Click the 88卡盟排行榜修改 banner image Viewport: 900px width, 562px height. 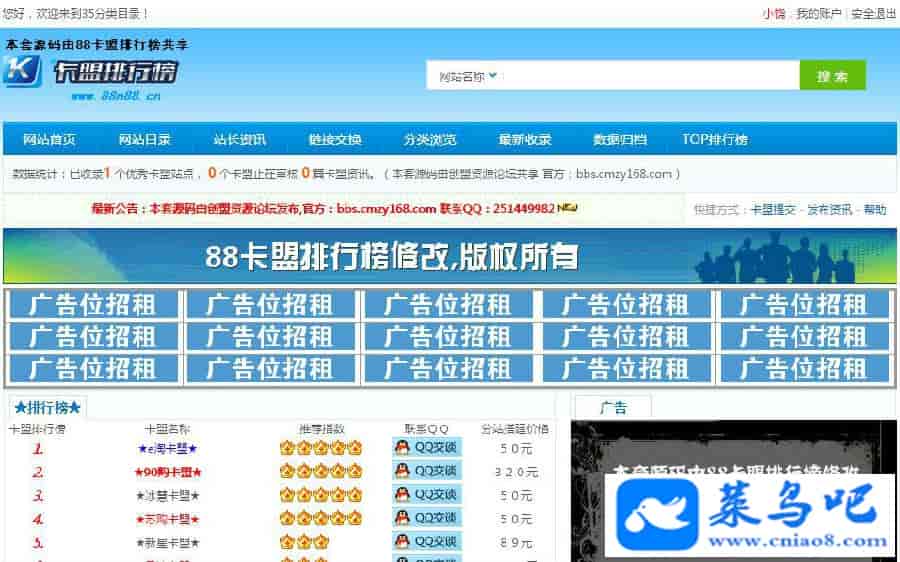click(449, 257)
